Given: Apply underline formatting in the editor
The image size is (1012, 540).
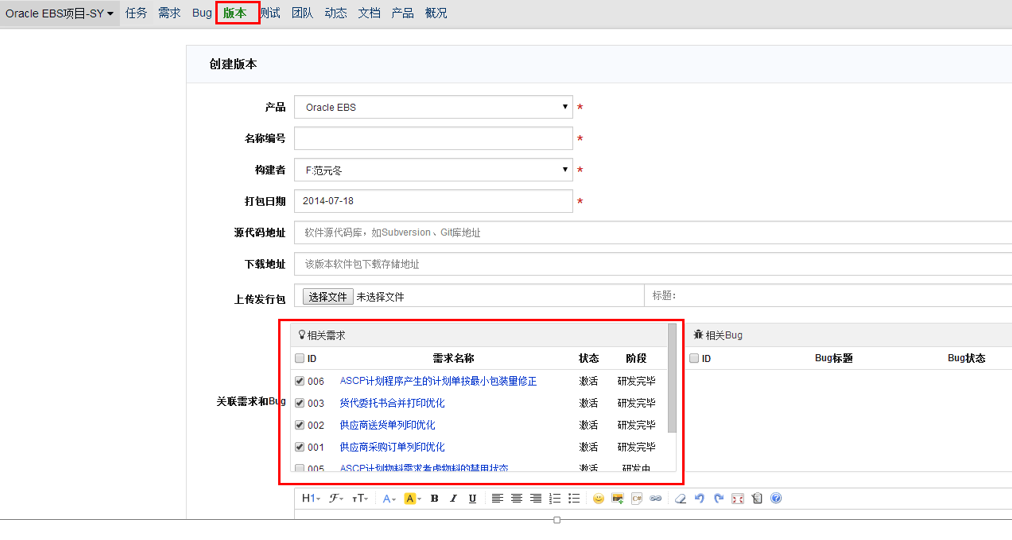Looking at the screenshot, I should coord(472,499).
